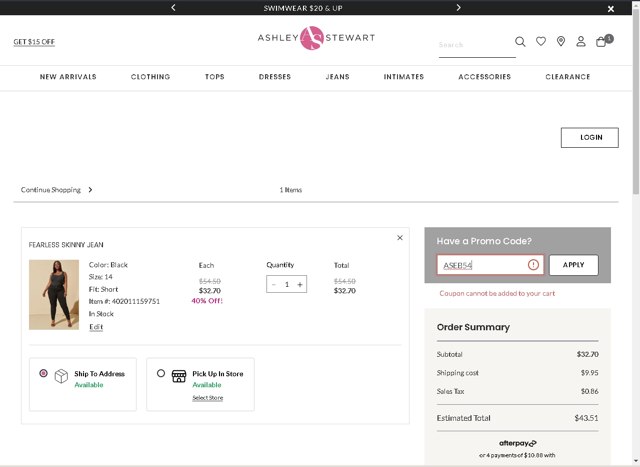The image size is (640, 467).
Task: Click 'Have a Promo Code?' heading
Action: point(484,241)
